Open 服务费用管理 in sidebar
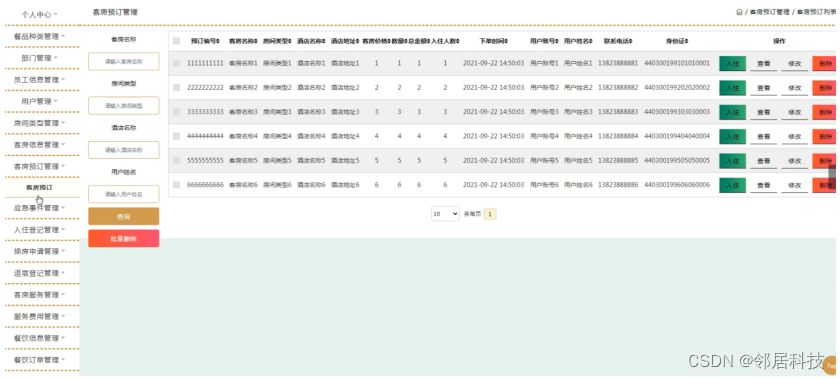This screenshot has width=840, height=379. (x=40, y=316)
